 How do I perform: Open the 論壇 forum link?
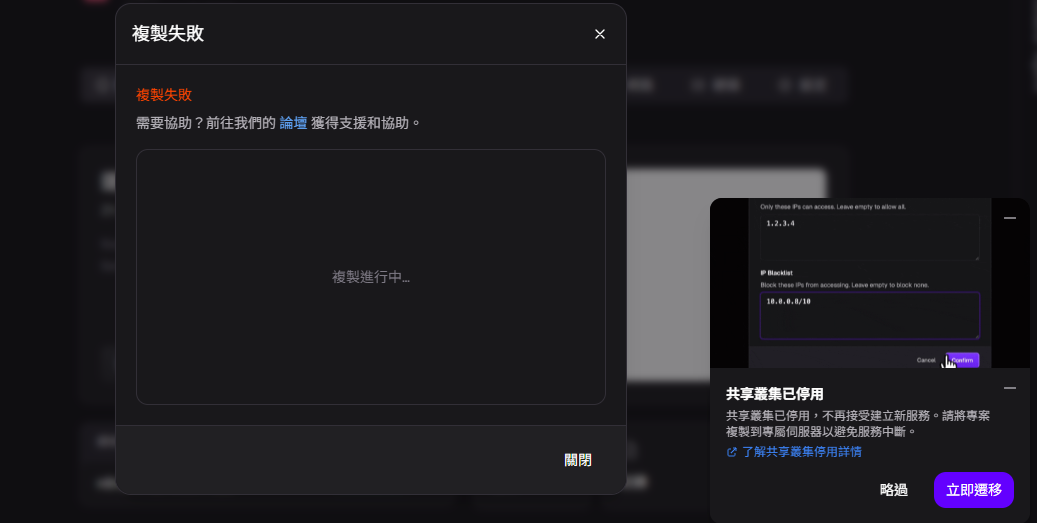point(293,123)
